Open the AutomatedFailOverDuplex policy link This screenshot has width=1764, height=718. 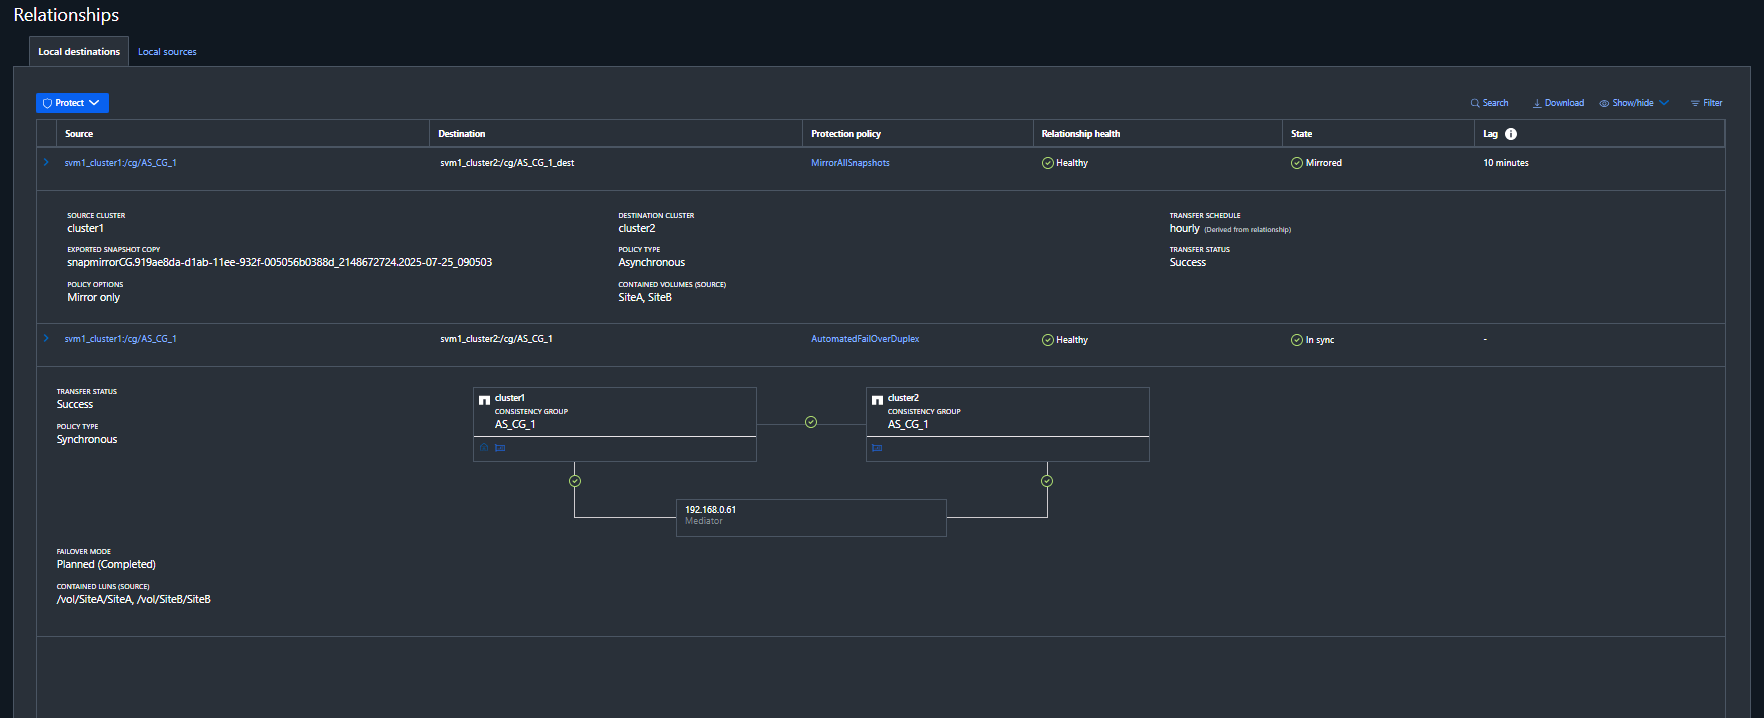[x=865, y=339]
